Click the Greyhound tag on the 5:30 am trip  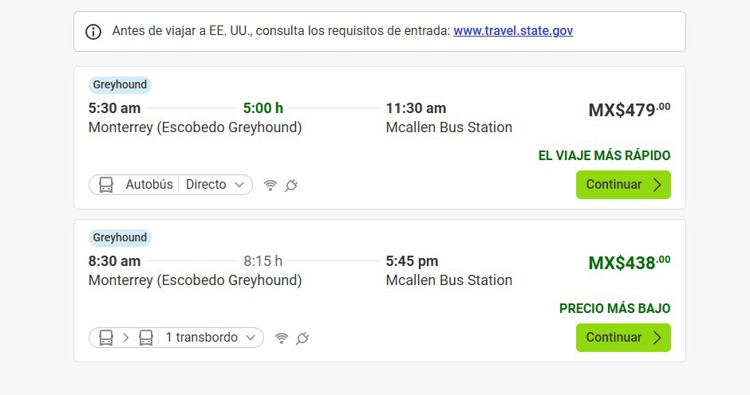[120, 85]
